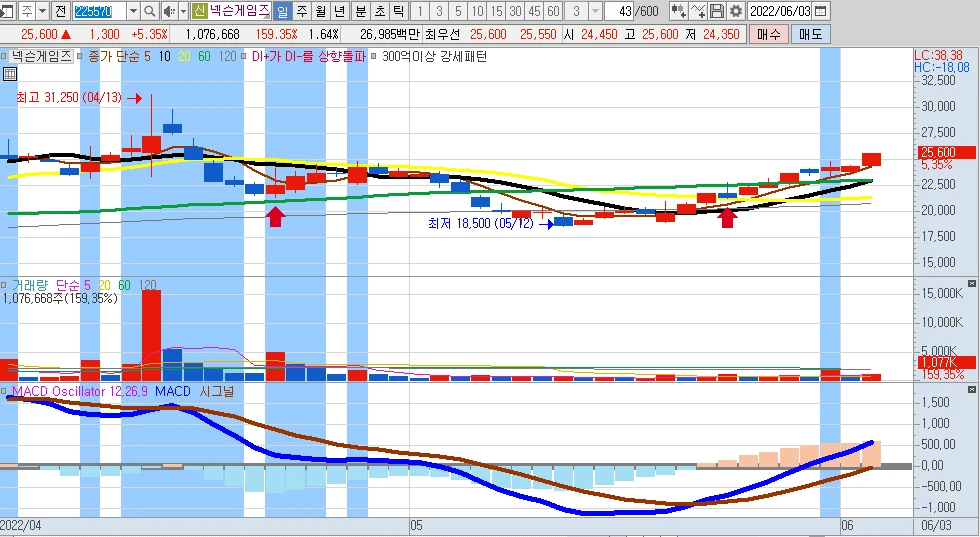Select the 60 interval button
This screenshot has height=537, width=980.
pyautogui.click(x=553, y=11)
